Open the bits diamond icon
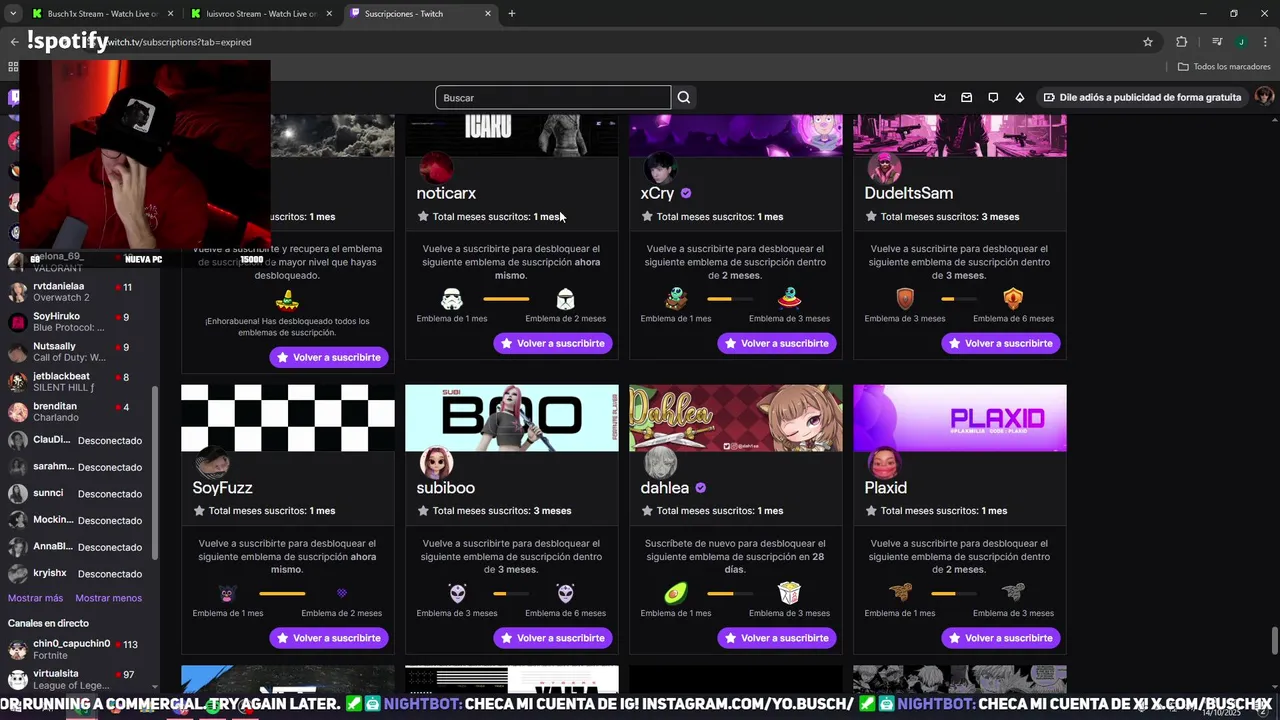Screen dimensions: 1280x720 tap(1019, 97)
